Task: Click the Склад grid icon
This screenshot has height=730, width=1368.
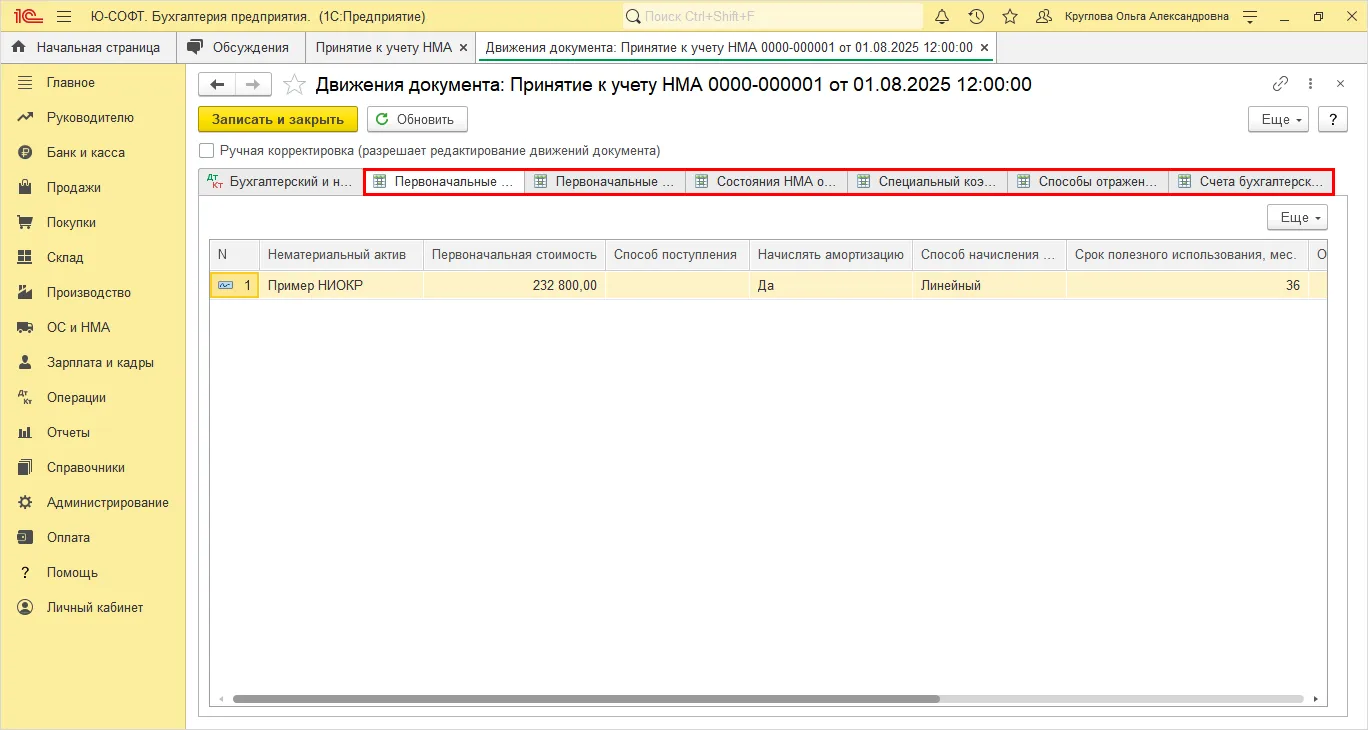Action: pos(26,257)
